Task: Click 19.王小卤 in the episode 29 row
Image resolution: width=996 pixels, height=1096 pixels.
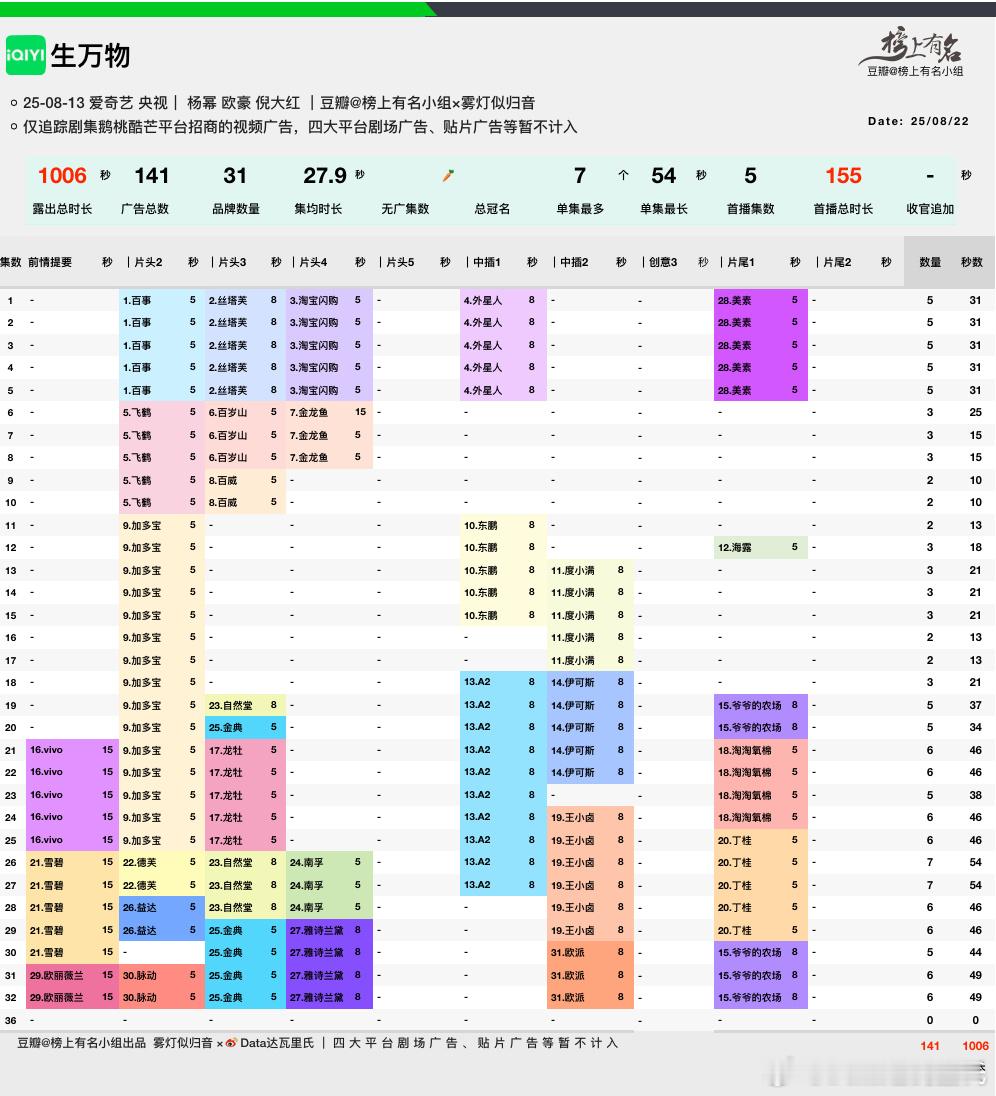Action: coord(572,930)
